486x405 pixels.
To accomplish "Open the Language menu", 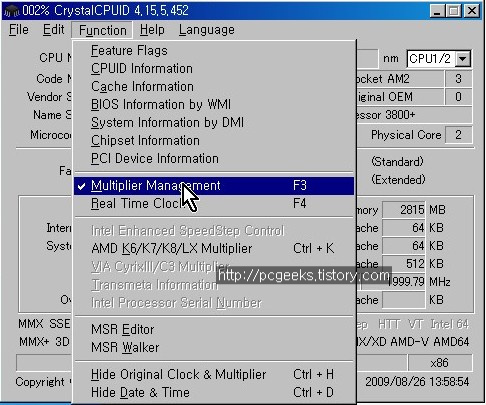I will [x=207, y=30].
